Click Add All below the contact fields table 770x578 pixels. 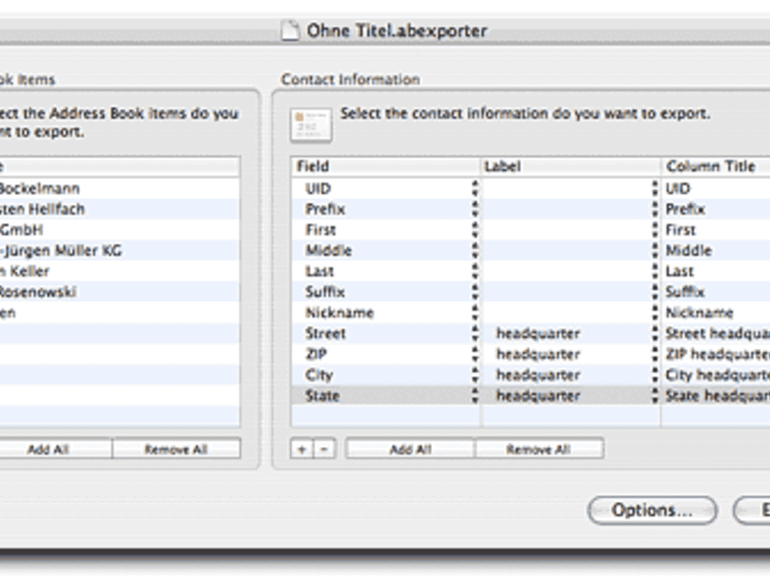pos(410,449)
